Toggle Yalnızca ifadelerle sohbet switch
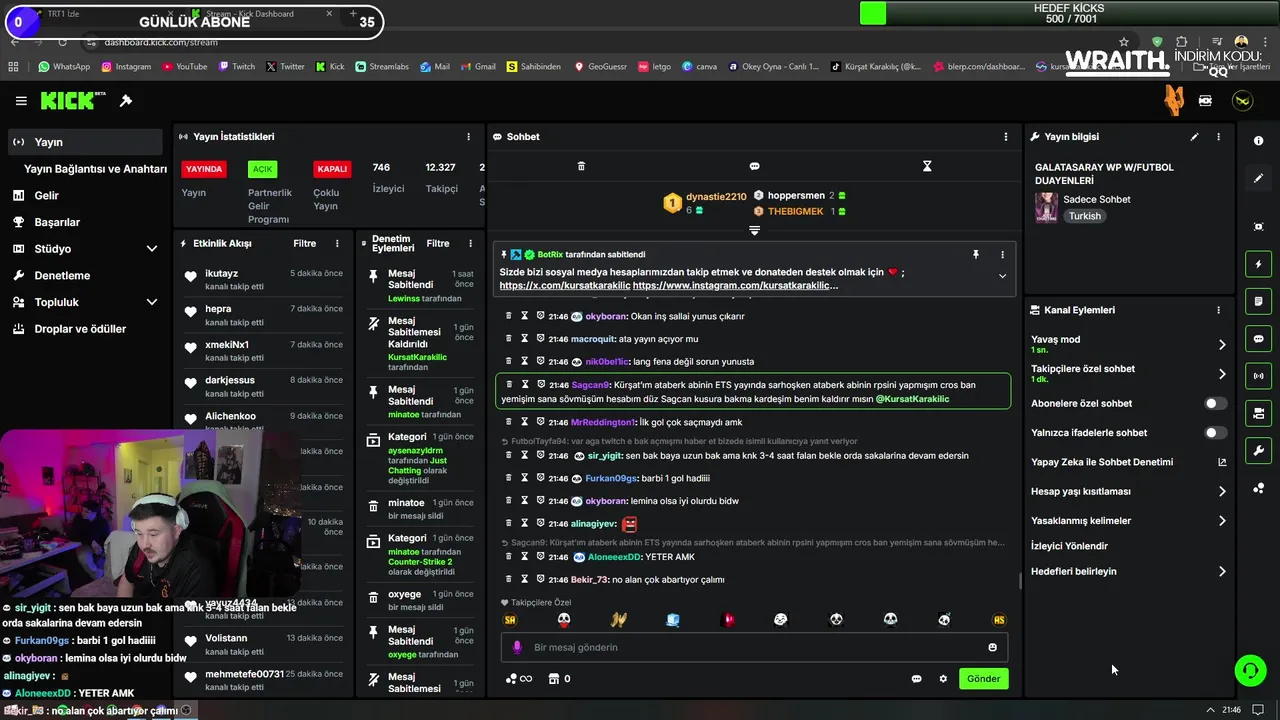The width and height of the screenshot is (1280, 720). (1215, 433)
